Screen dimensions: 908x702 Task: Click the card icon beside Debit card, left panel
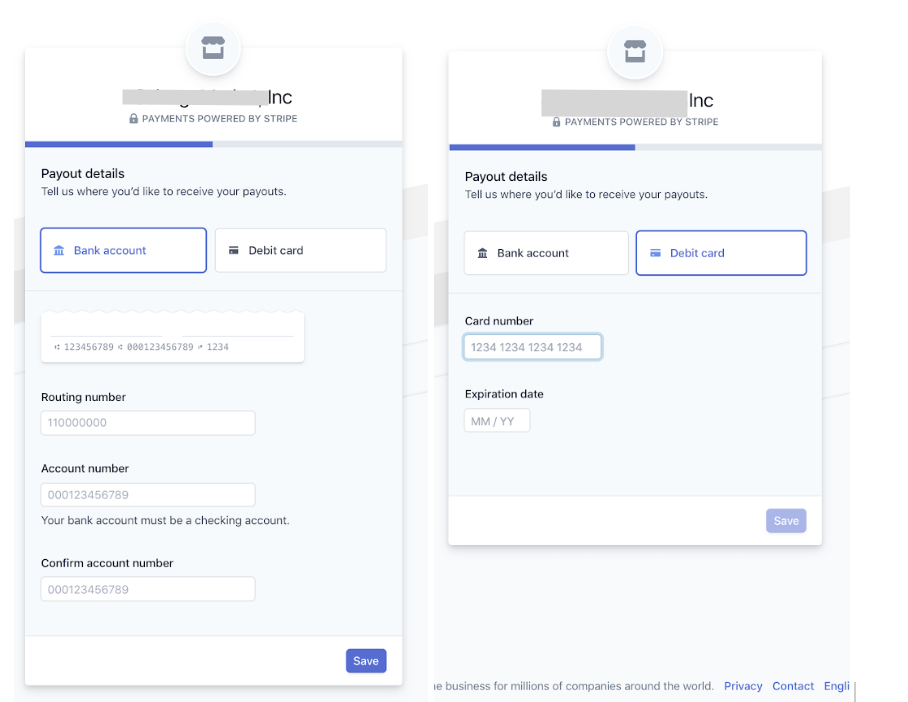pyautogui.click(x=233, y=250)
